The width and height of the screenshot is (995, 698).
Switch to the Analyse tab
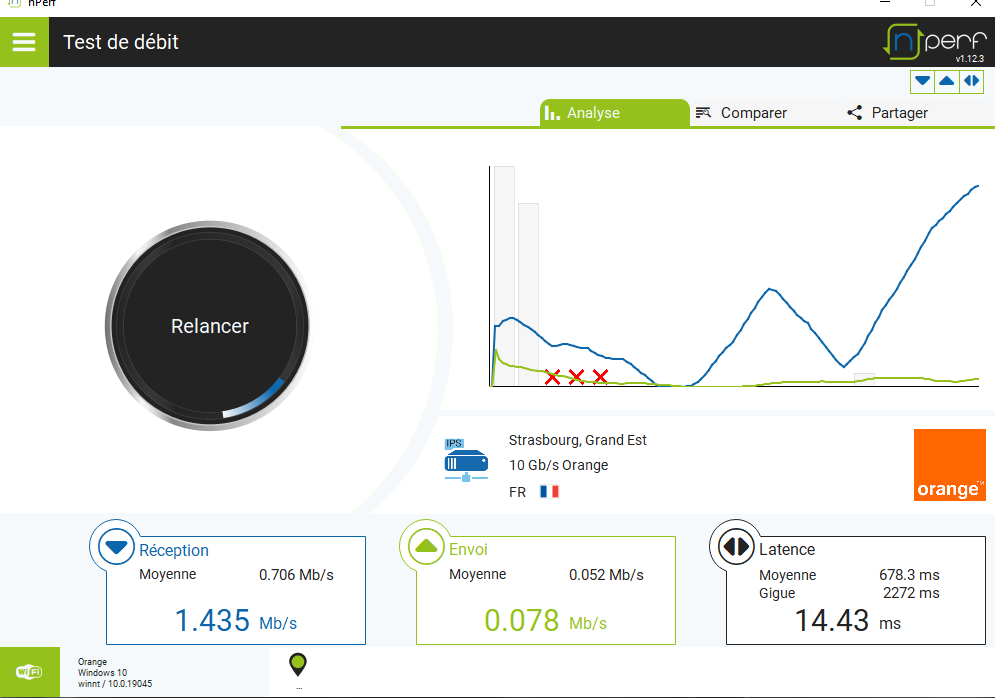point(614,113)
